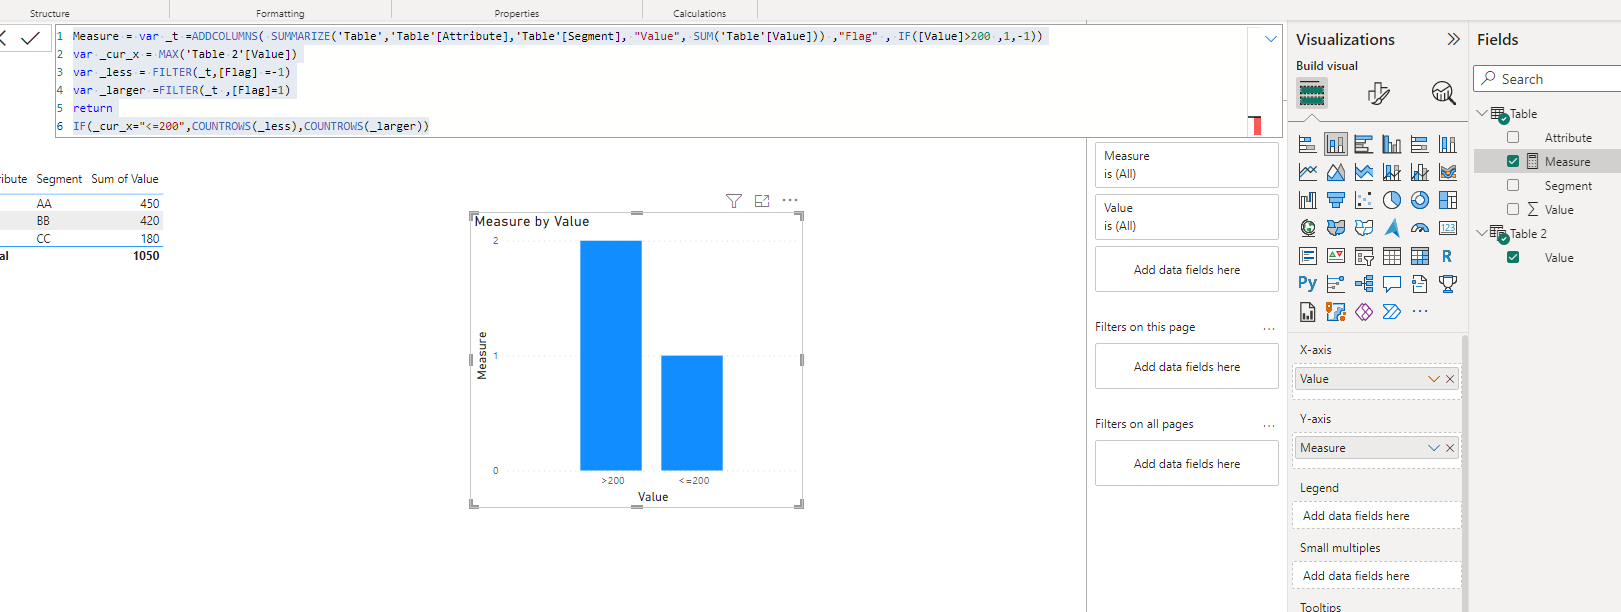Open the chart's filter funnel icon
The width and height of the screenshot is (1621, 612).
point(734,201)
